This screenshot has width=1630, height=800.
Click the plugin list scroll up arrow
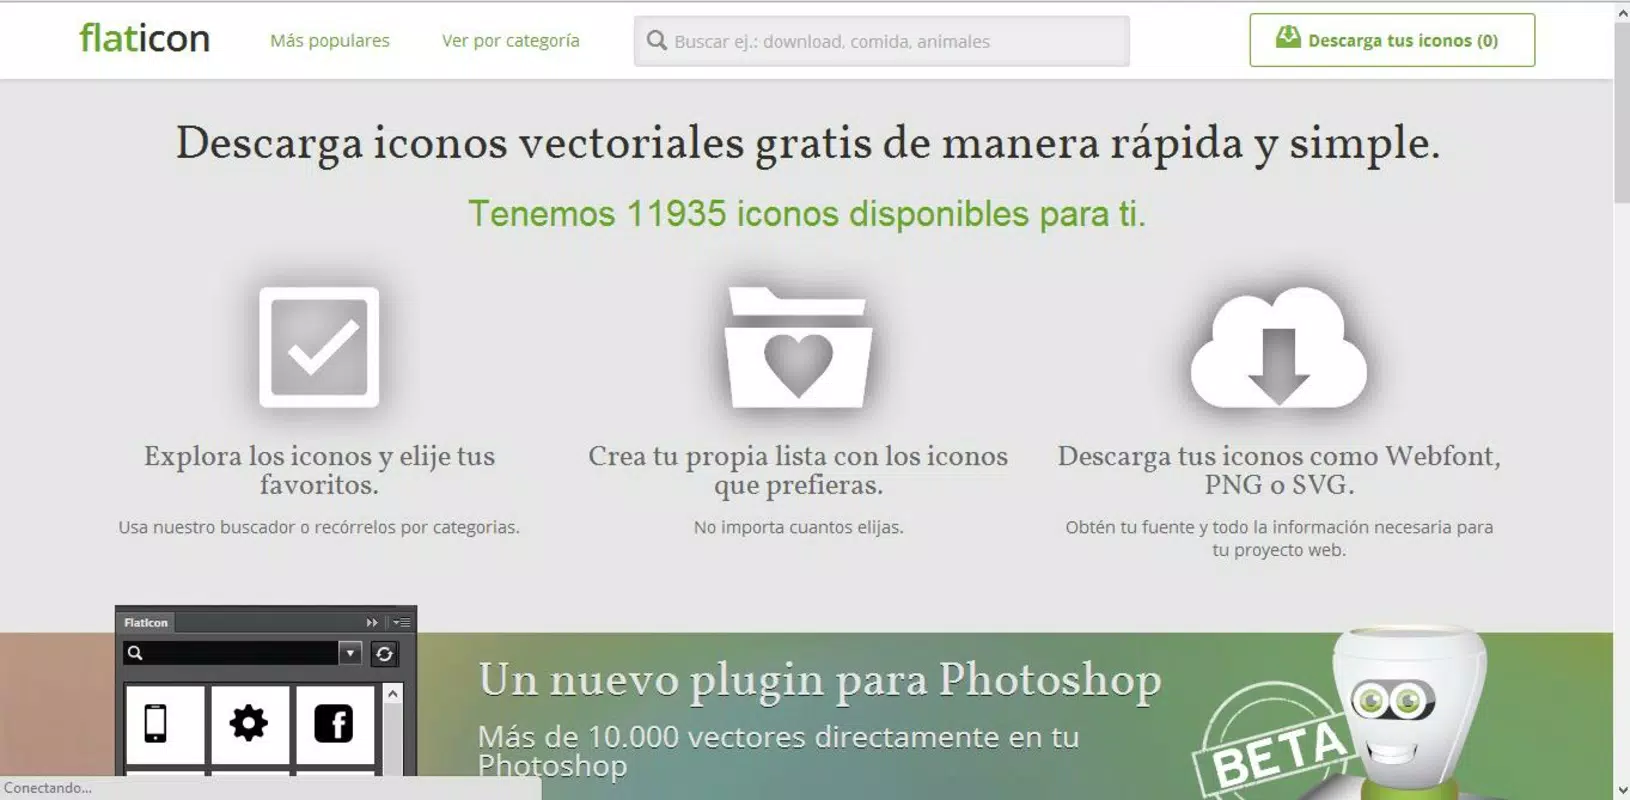pos(393,694)
